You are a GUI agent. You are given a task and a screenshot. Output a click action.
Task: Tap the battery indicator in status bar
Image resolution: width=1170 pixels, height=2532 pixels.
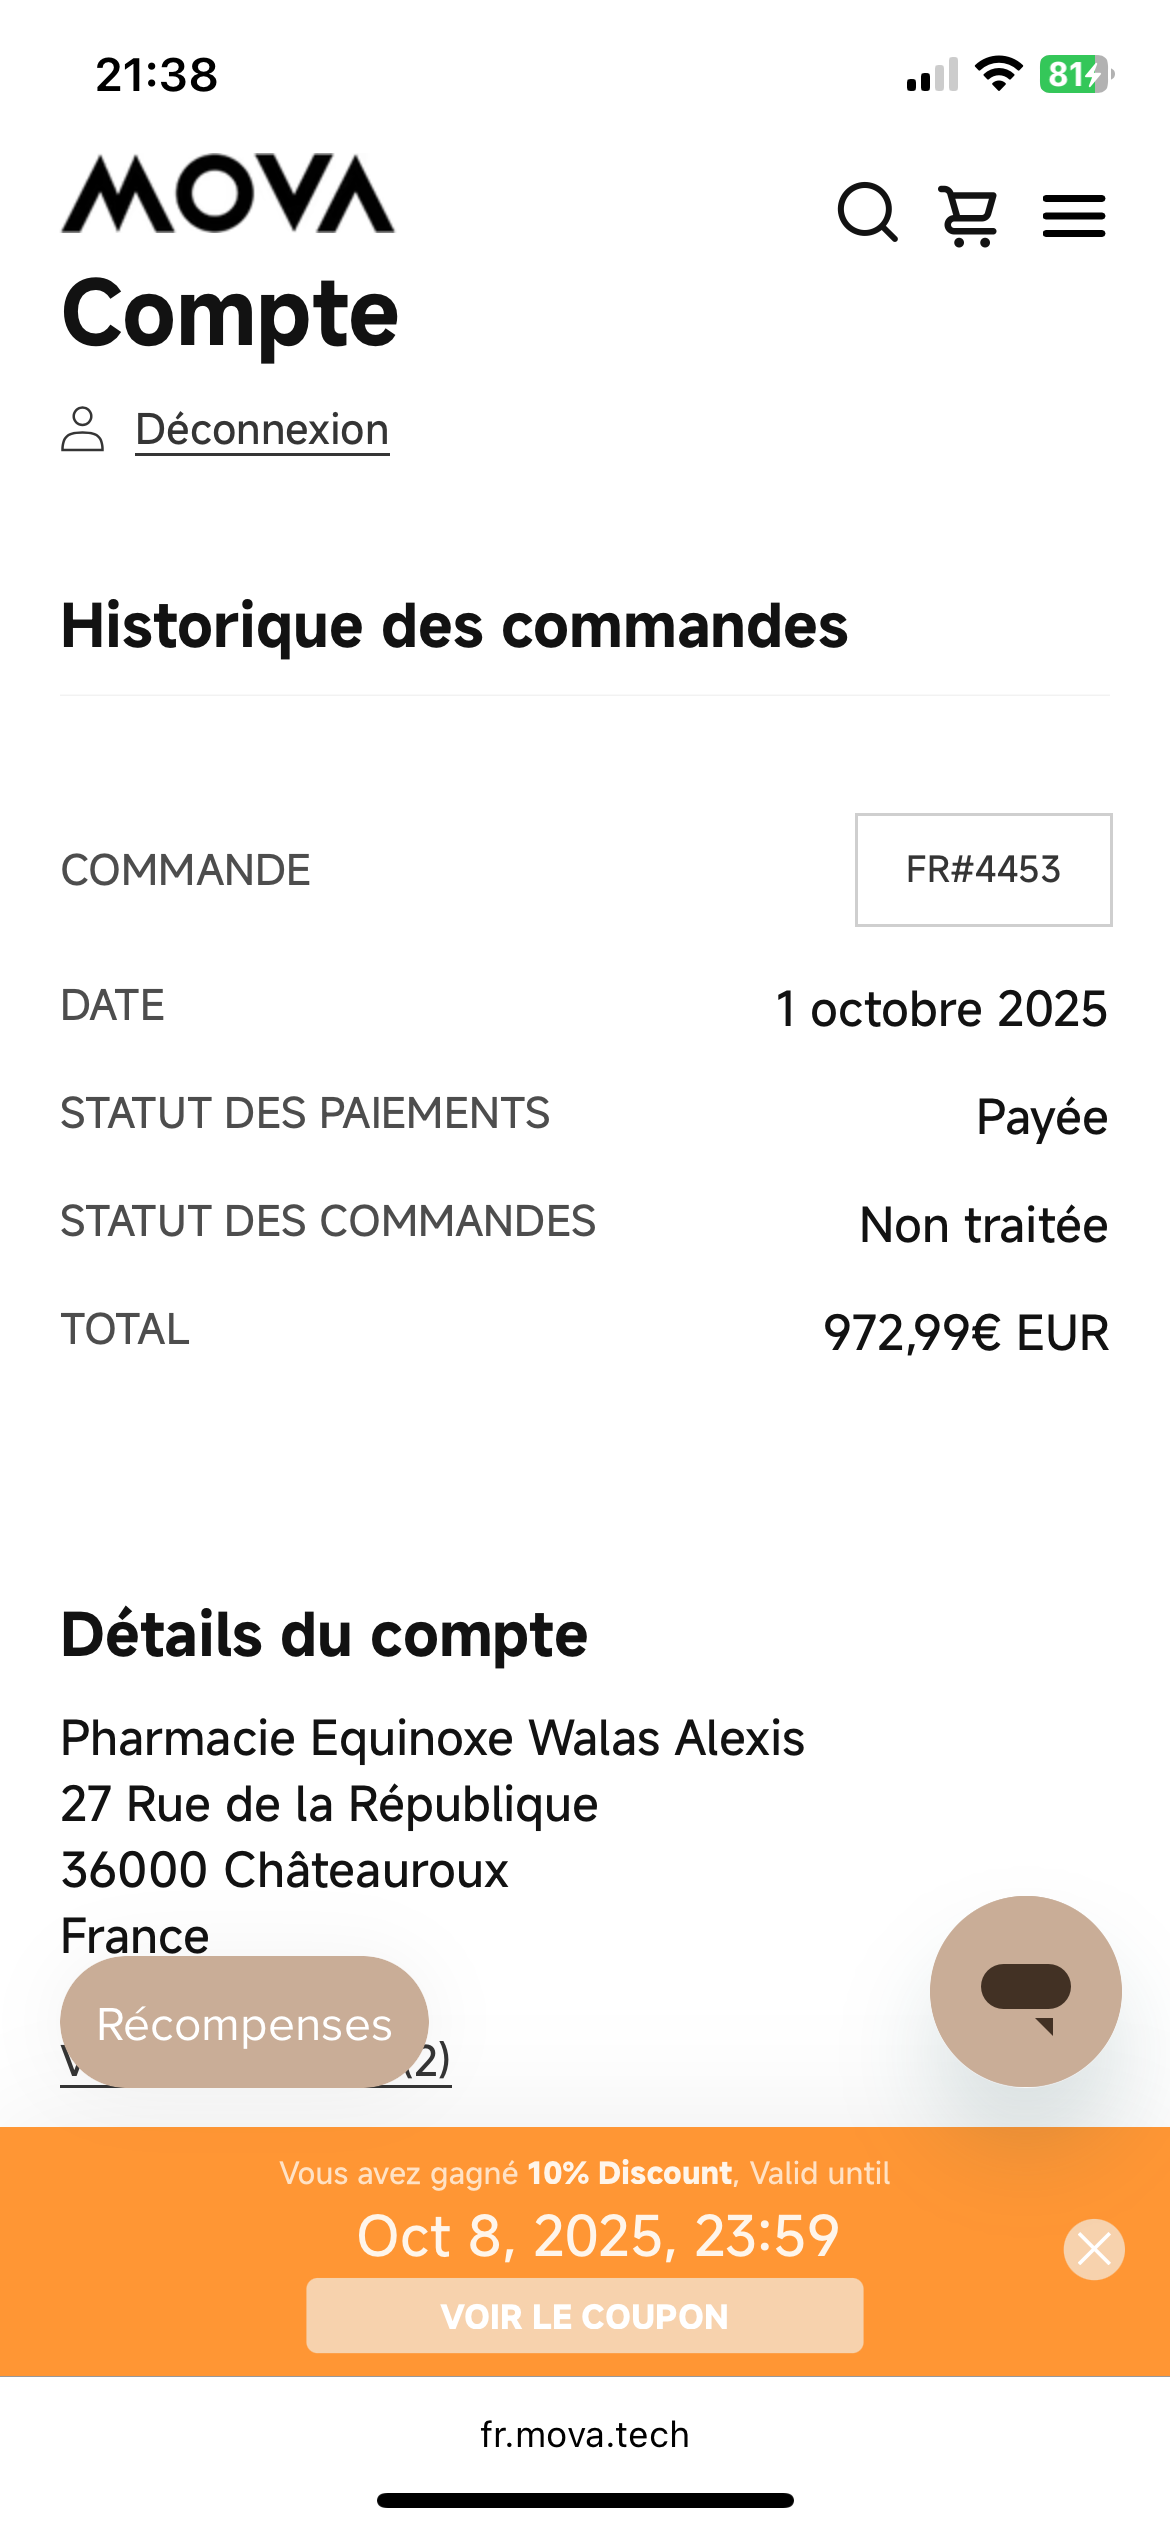click(x=1076, y=74)
